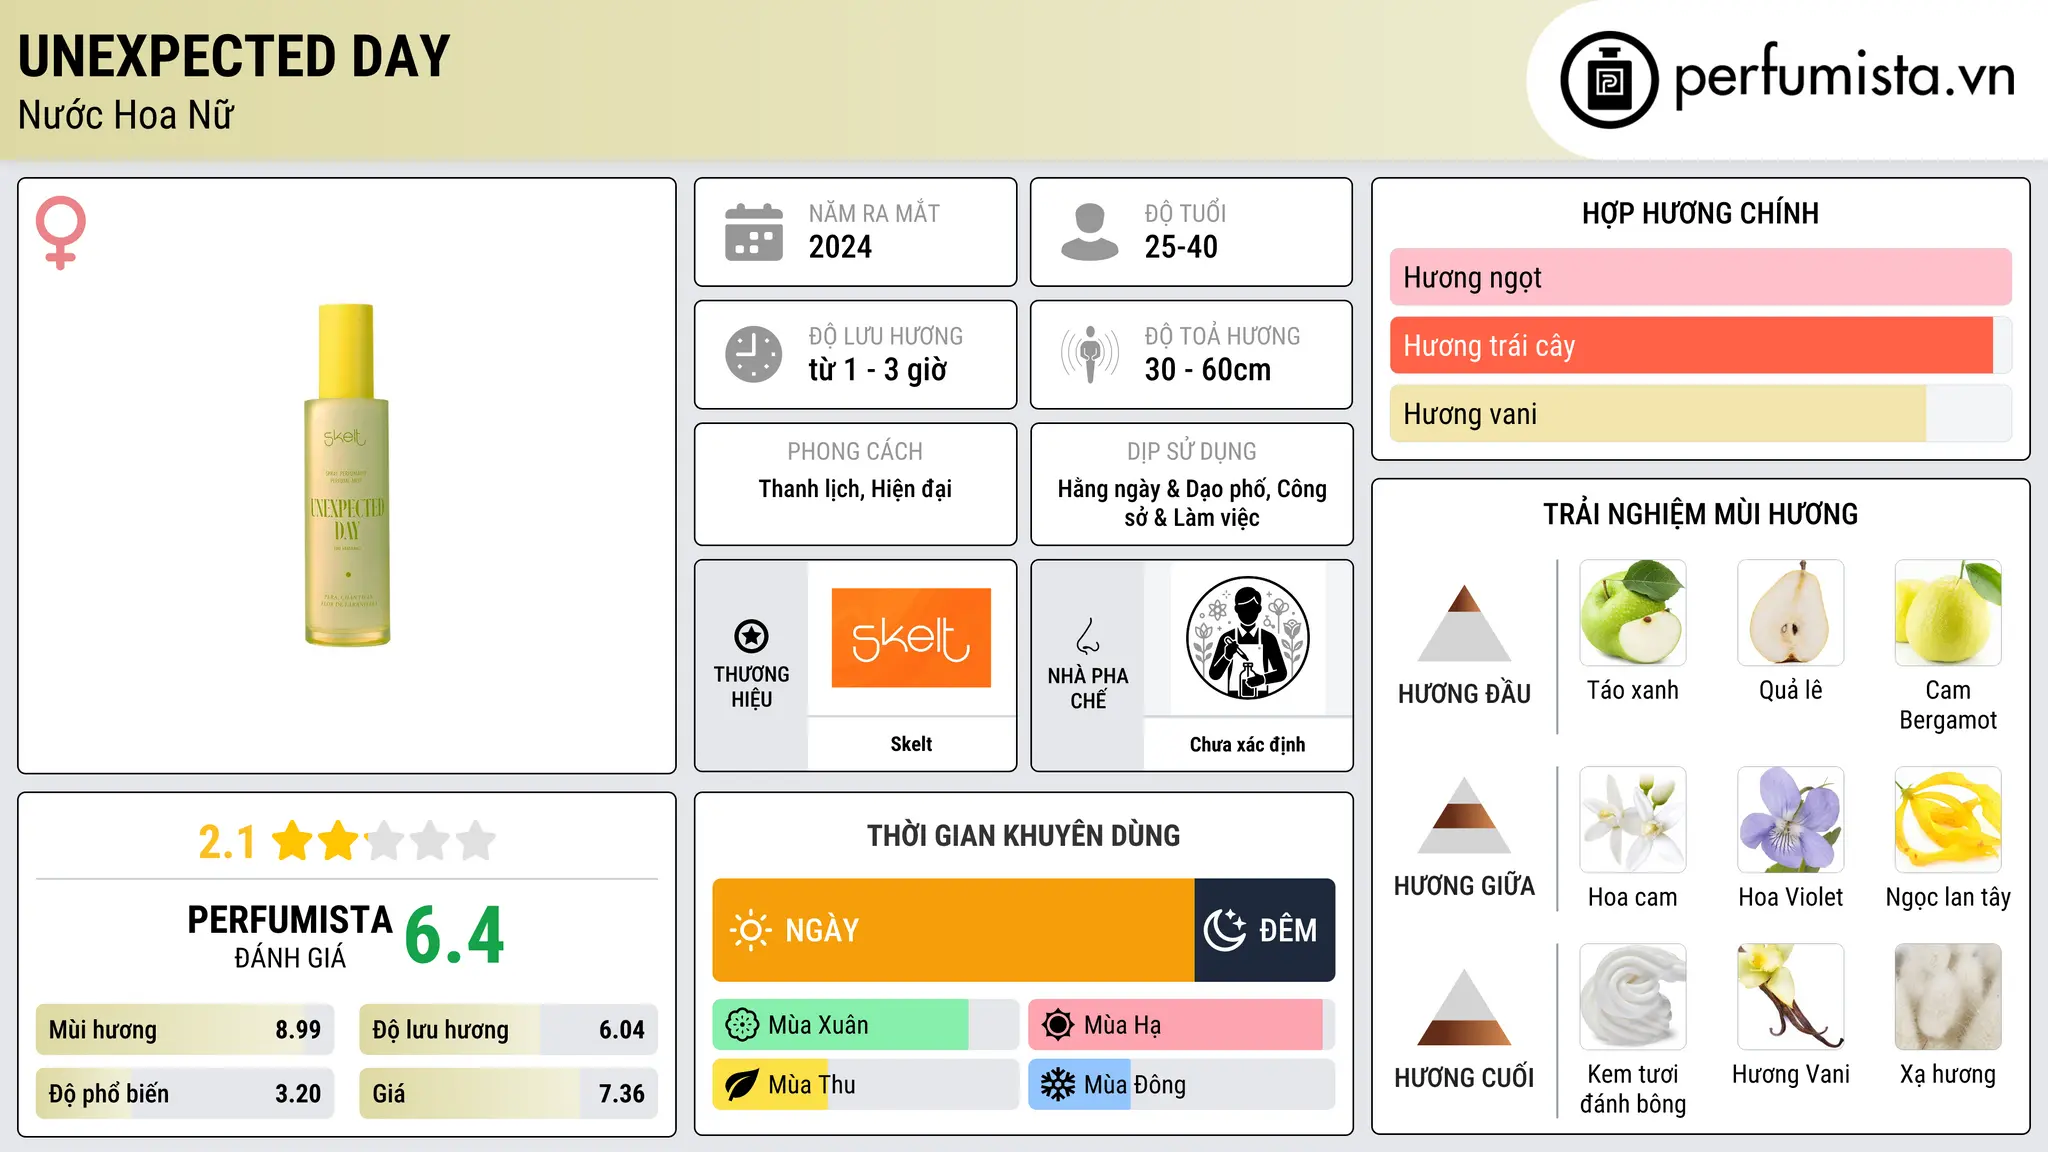Screen dimensions: 2048x1152
Task: Click the Mùa Hạ season bar
Action: tap(1182, 1025)
